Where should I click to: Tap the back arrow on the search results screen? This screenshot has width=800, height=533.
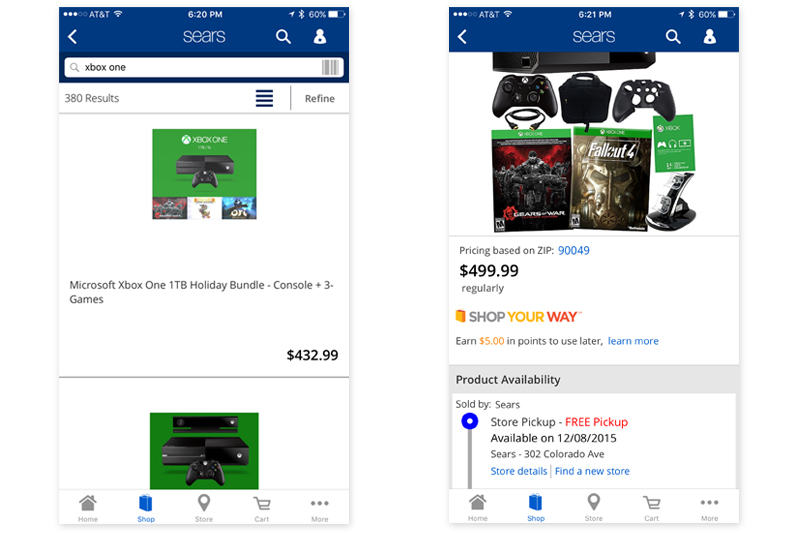72,37
